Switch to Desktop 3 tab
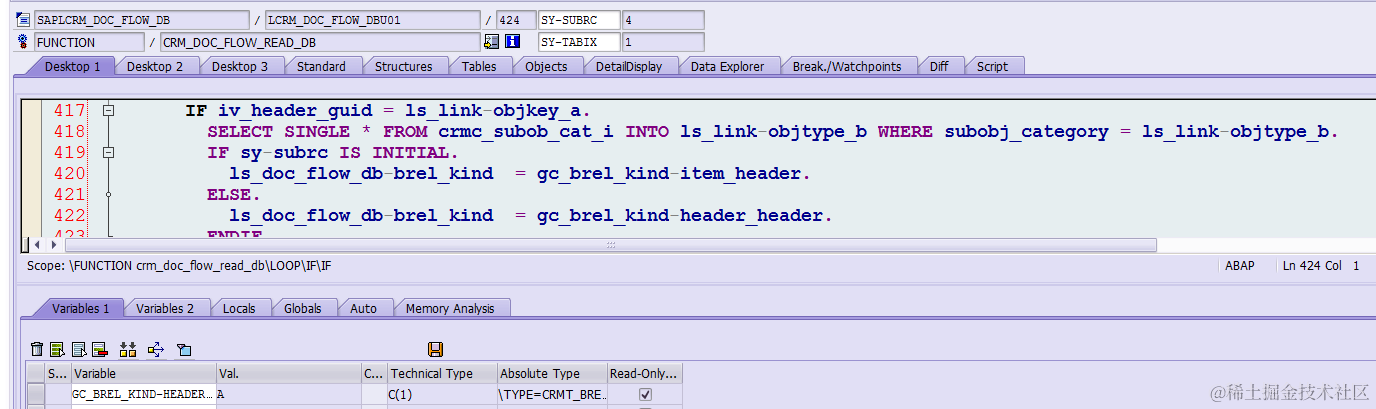 (x=240, y=66)
